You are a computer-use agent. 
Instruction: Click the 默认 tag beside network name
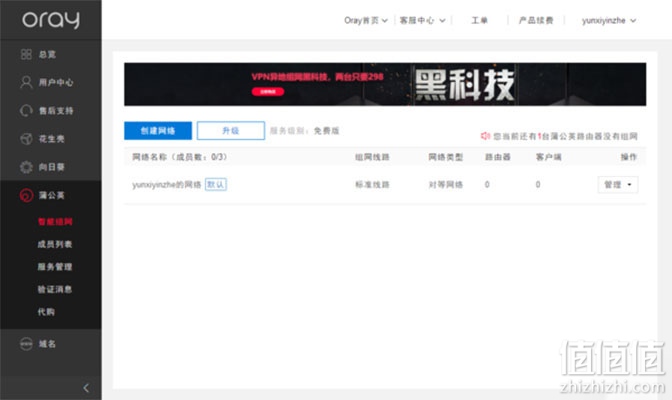coord(216,184)
